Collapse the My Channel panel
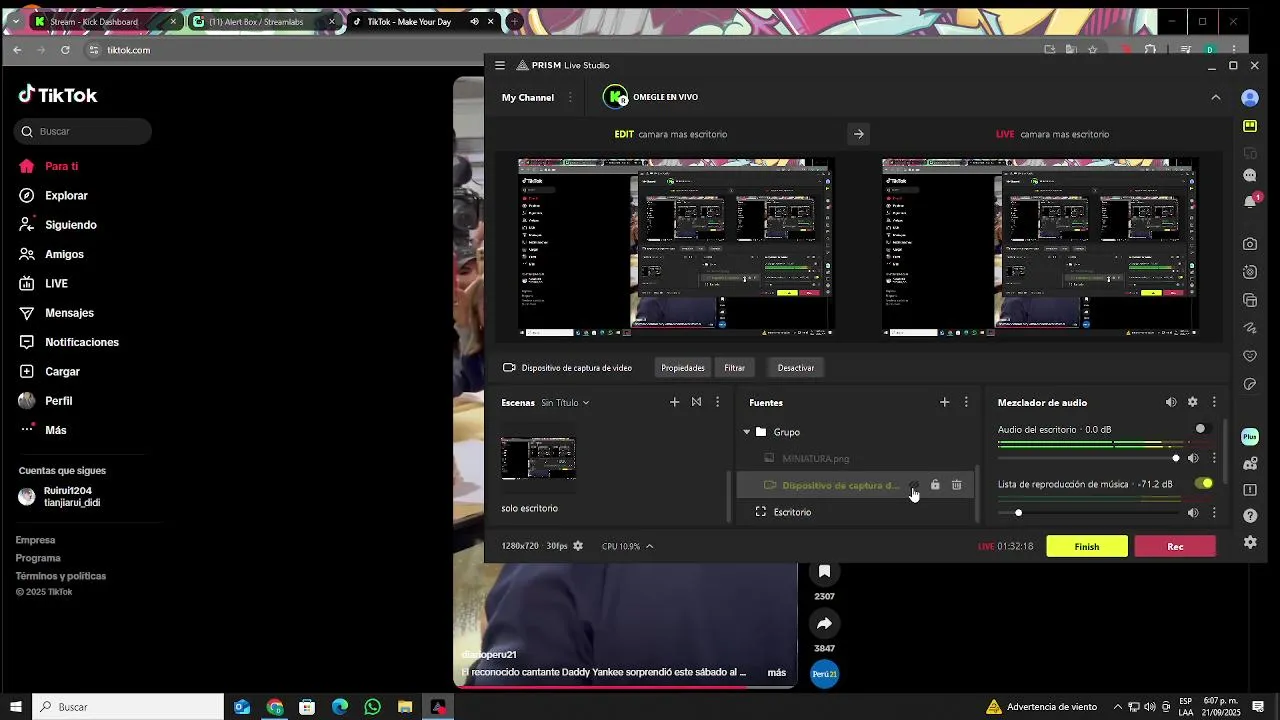This screenshot has width=1280, height=720. [1215, 97]
